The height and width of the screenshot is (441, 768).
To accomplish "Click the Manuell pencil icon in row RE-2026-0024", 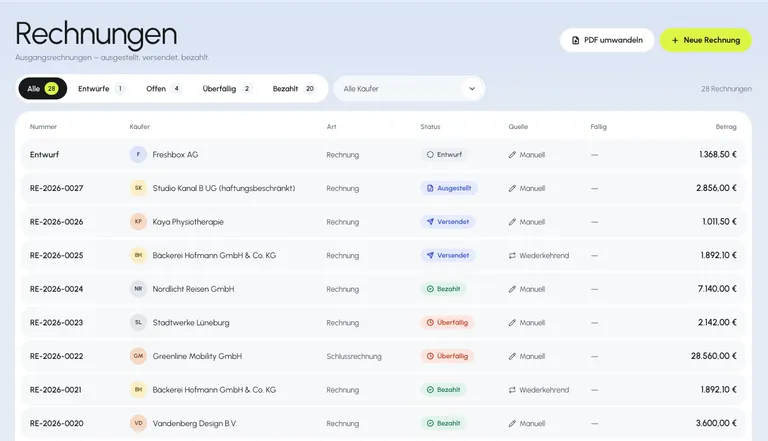I will (512, 289).
